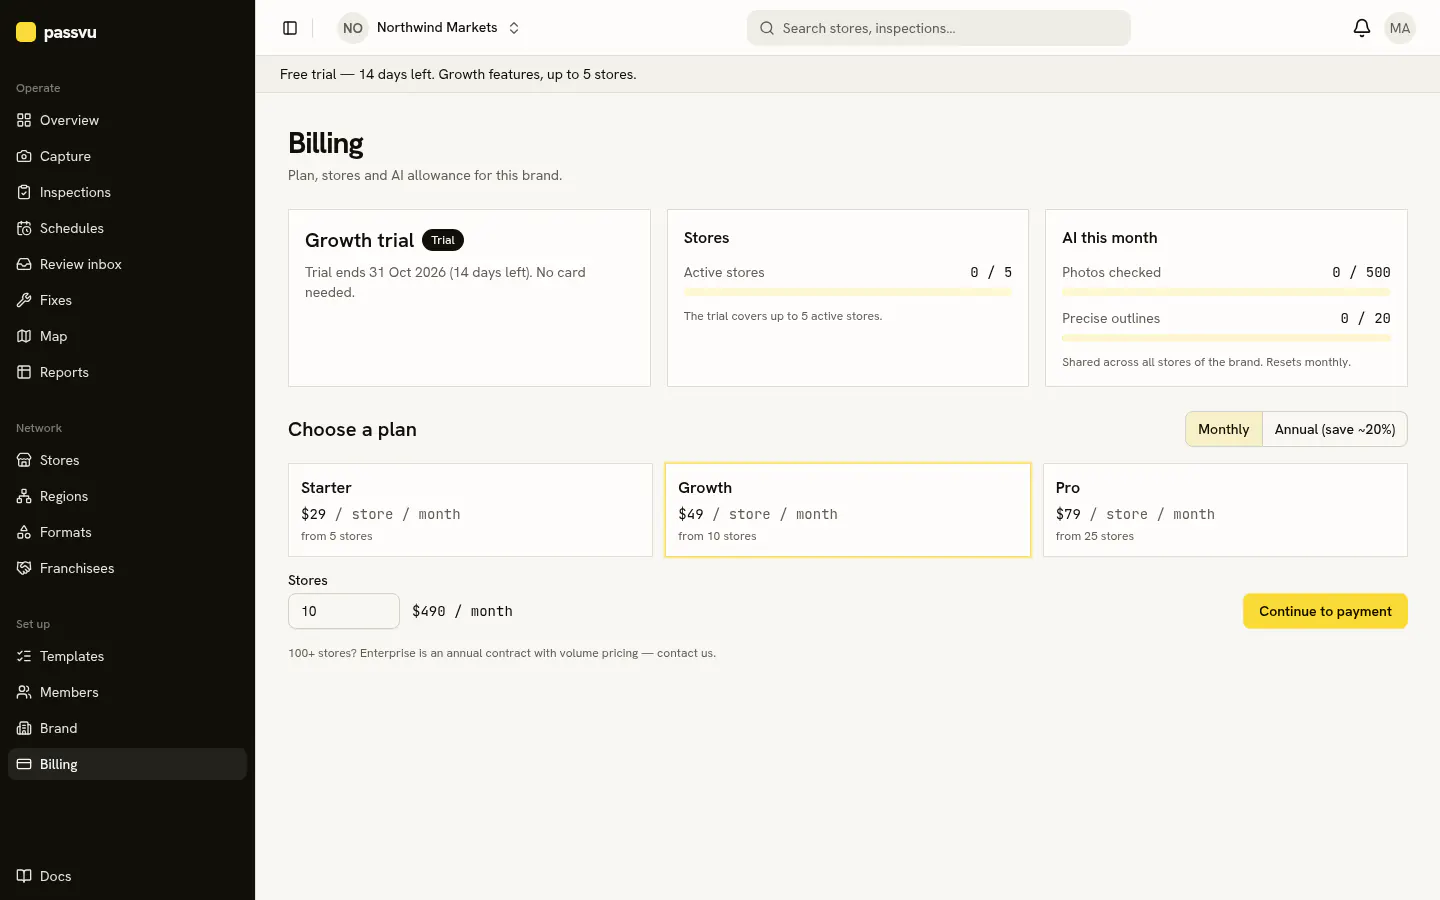Image resolution: width=1440 pixels, height=900 pixels.
Task: Open Members setup page
Action: (x=127, y=692)
